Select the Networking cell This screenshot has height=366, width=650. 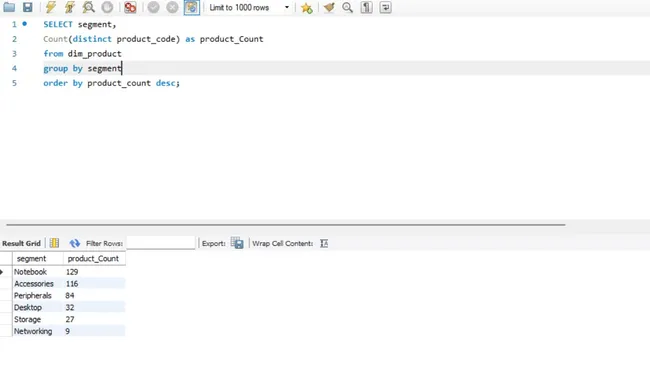38,332
